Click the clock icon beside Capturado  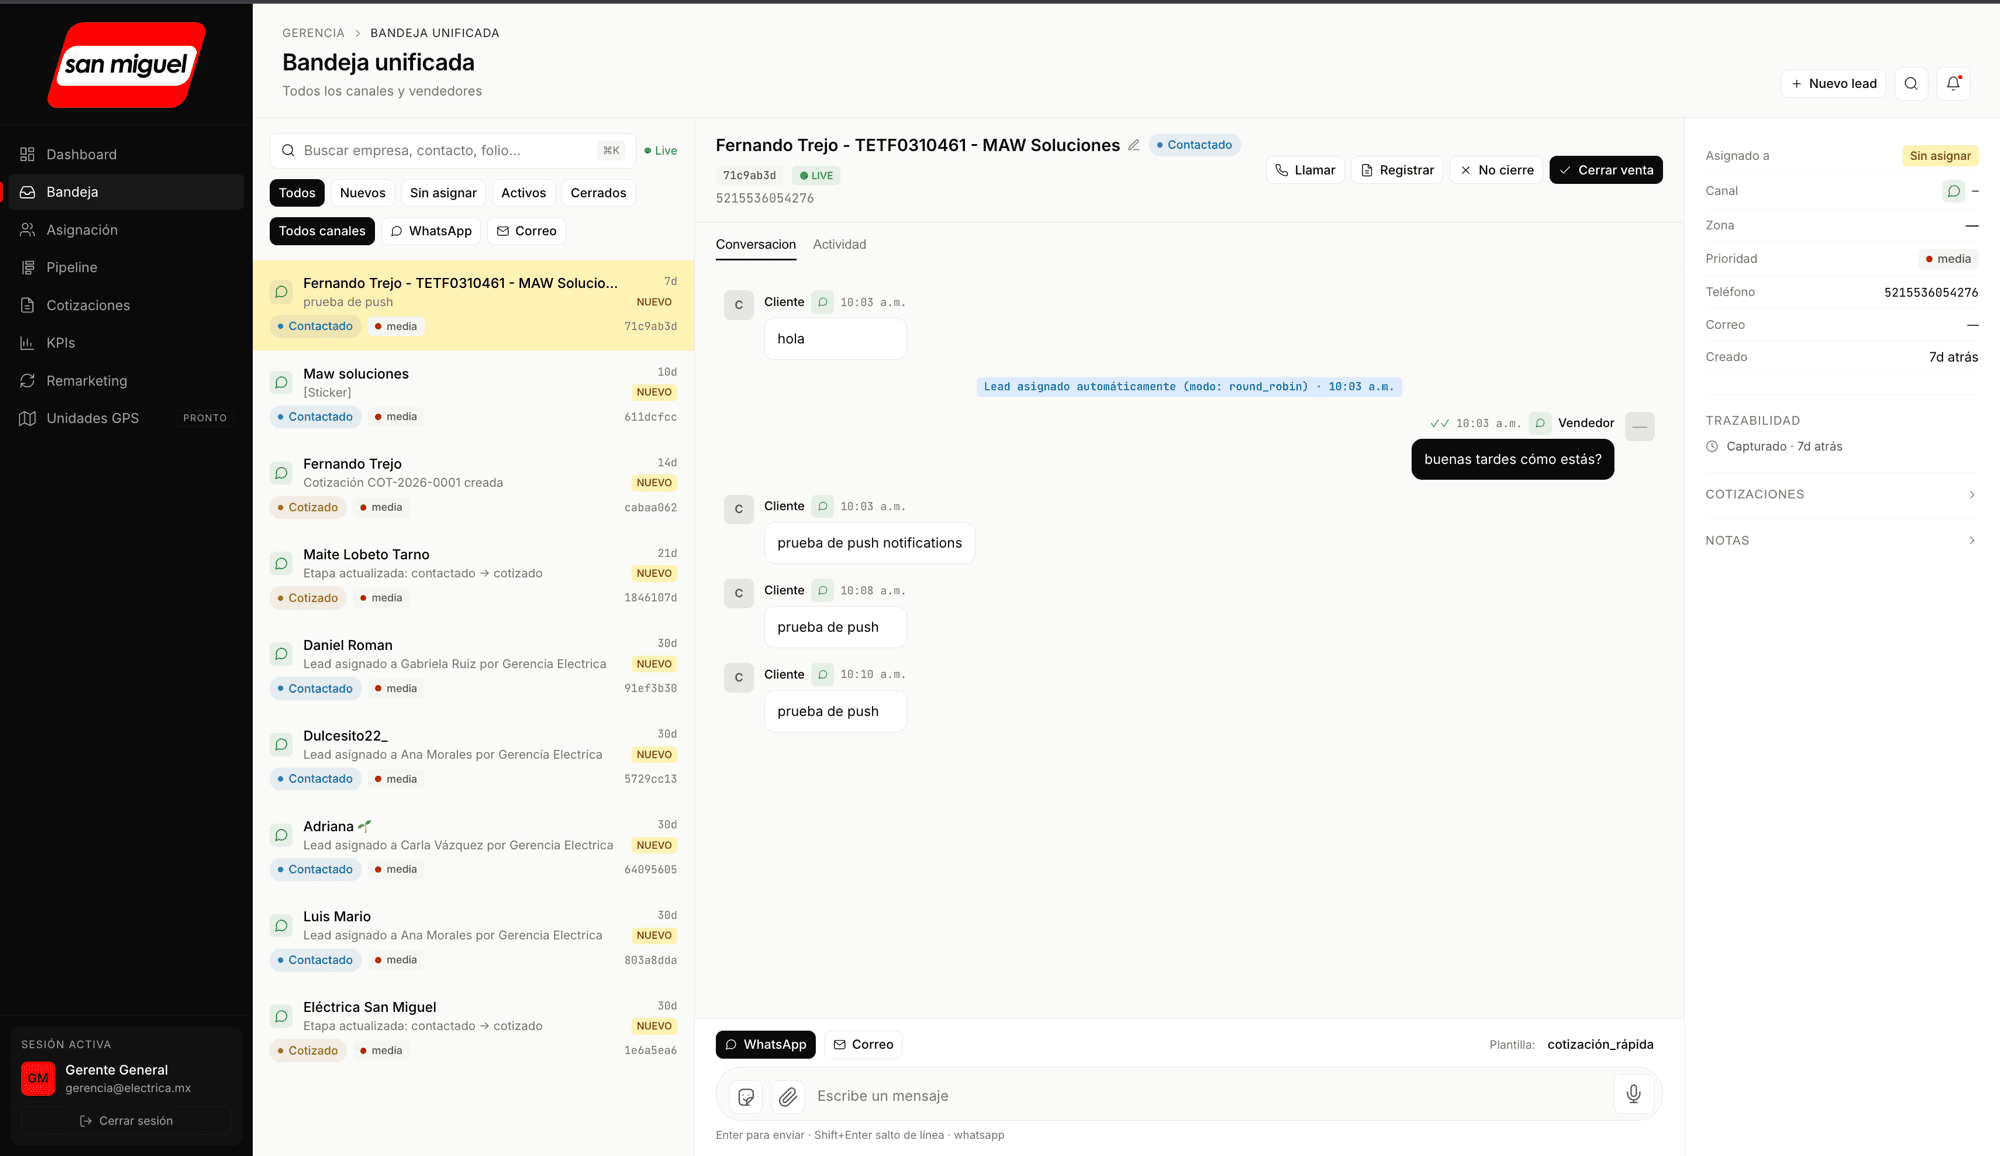click(1712, 447)
